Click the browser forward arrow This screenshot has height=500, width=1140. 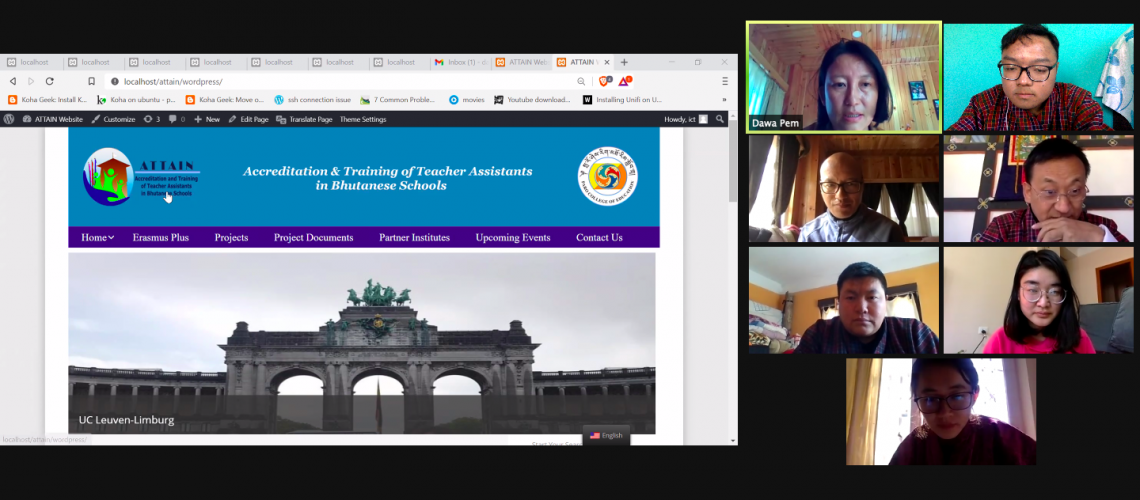[31, 81]
